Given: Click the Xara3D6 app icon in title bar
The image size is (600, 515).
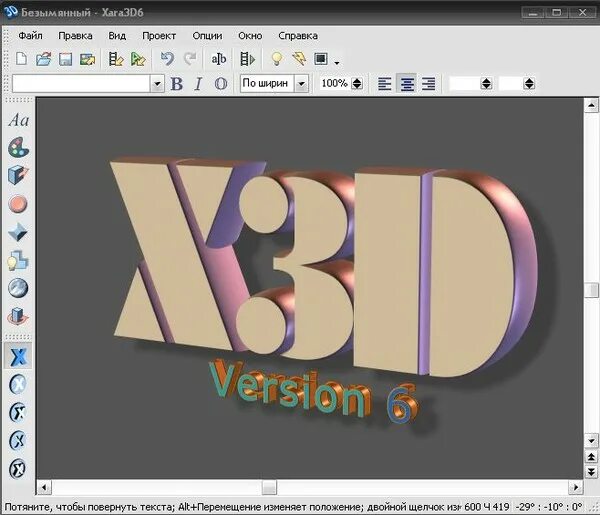Looking at the screenshot, I should [10, 12].
